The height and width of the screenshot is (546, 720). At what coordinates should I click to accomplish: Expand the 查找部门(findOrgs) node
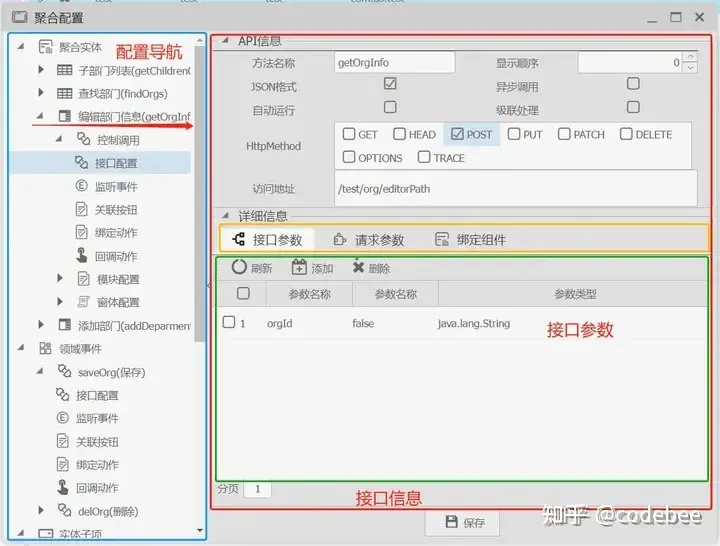click(x=41, y=93)
